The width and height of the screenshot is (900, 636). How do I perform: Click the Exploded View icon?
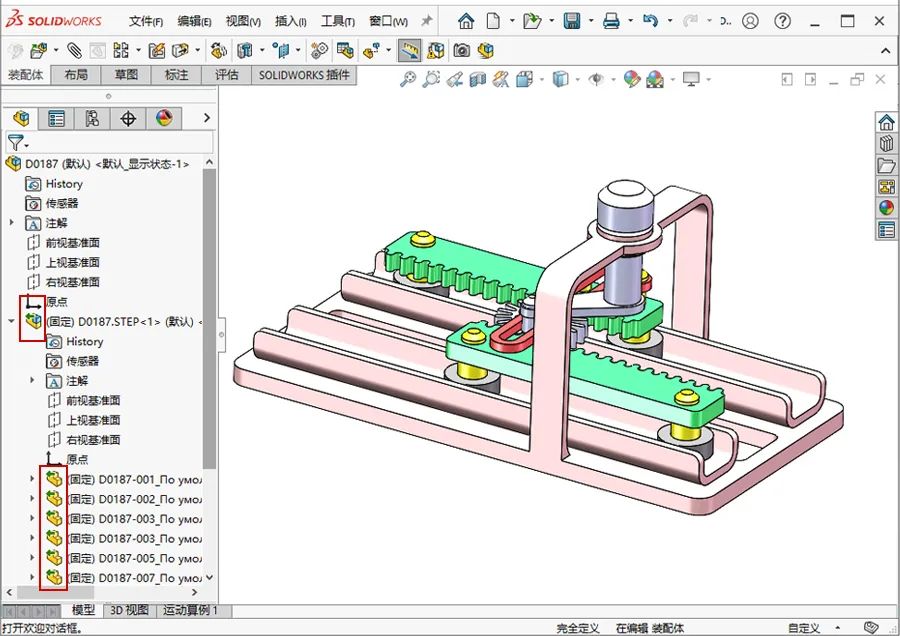pos(371,51)
